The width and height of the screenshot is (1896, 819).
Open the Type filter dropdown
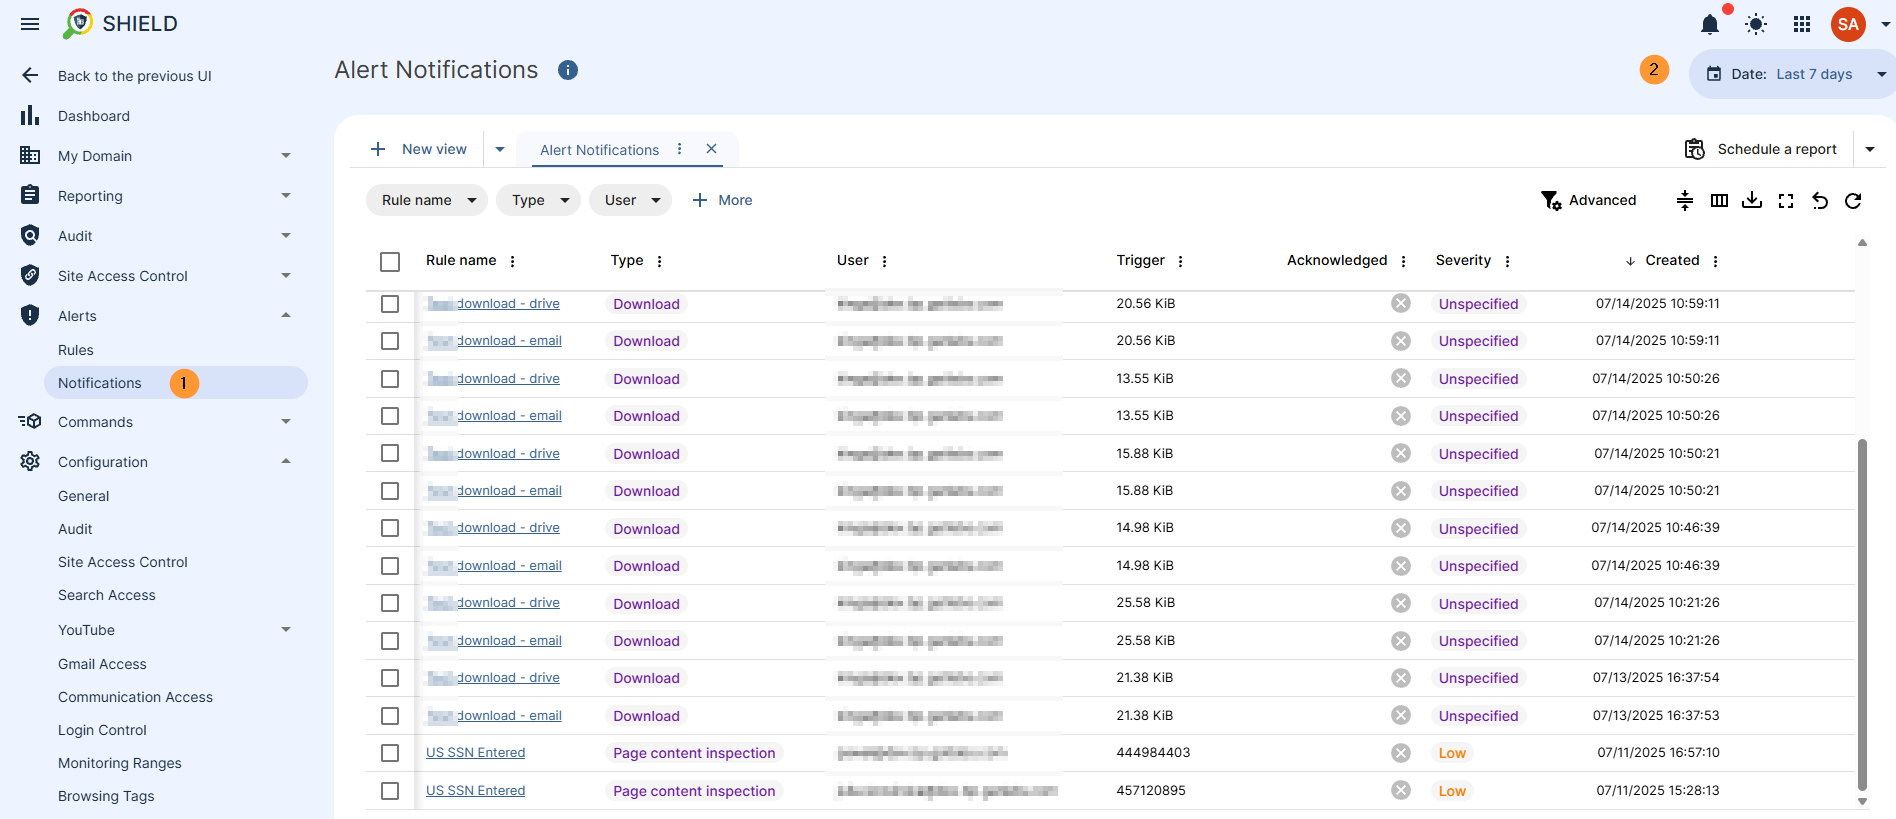[538, 200]
